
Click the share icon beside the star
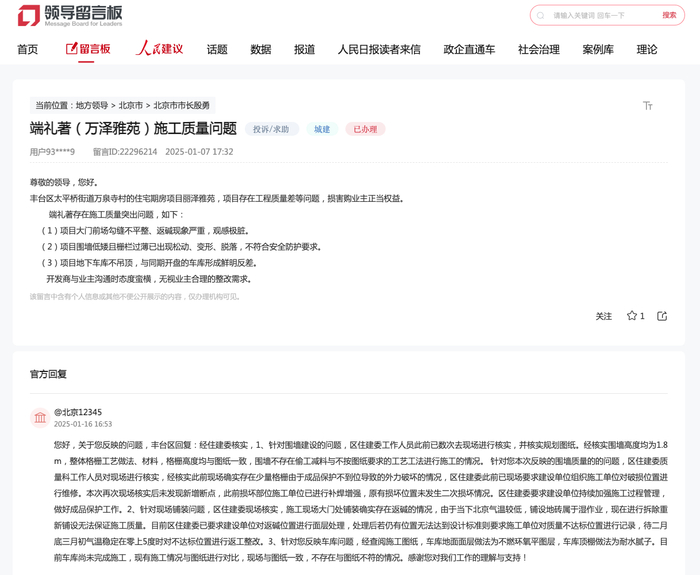[x=662, y=316]
